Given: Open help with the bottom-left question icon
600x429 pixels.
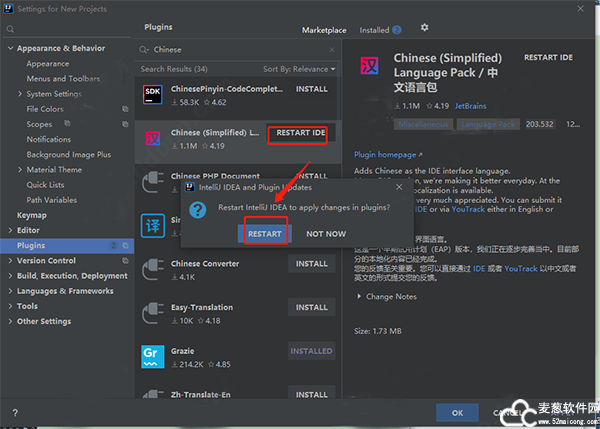Looking at the screenshot, I should click(15, 412).
